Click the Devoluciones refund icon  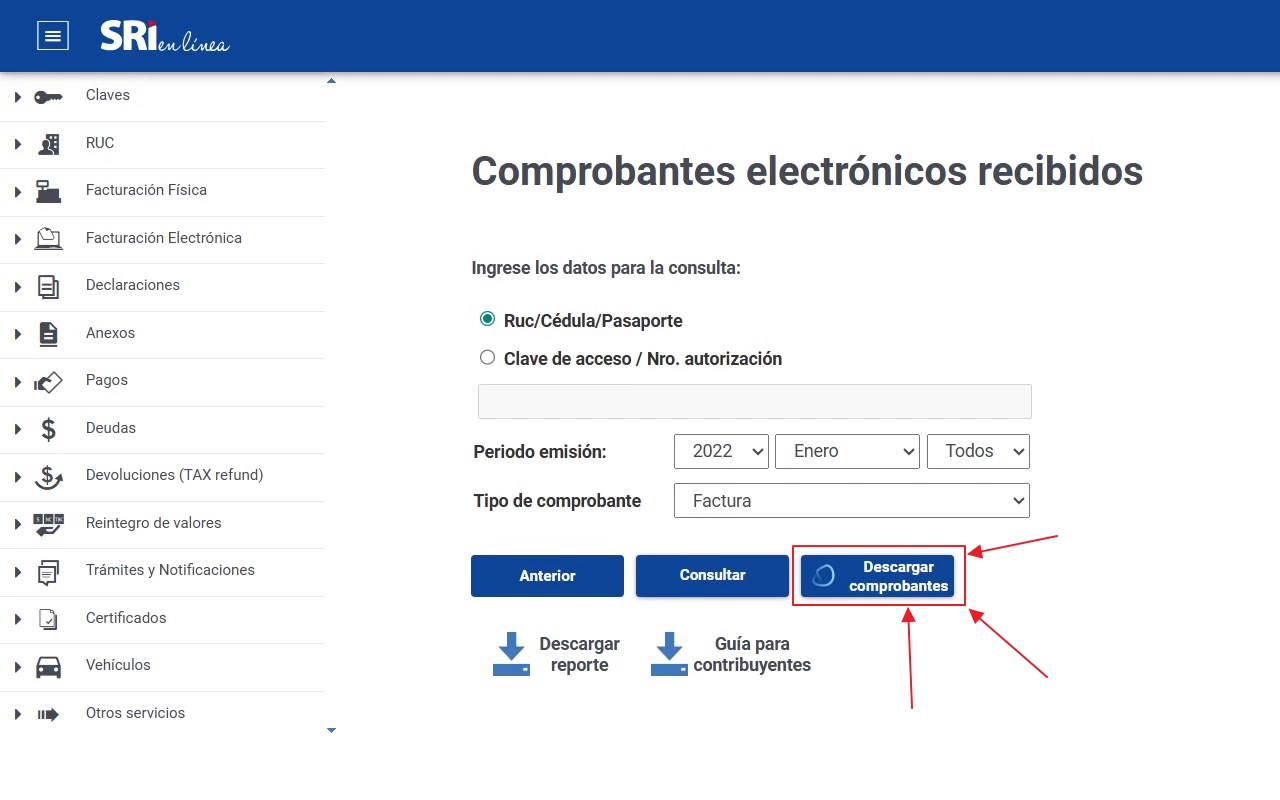coord(48,476)
